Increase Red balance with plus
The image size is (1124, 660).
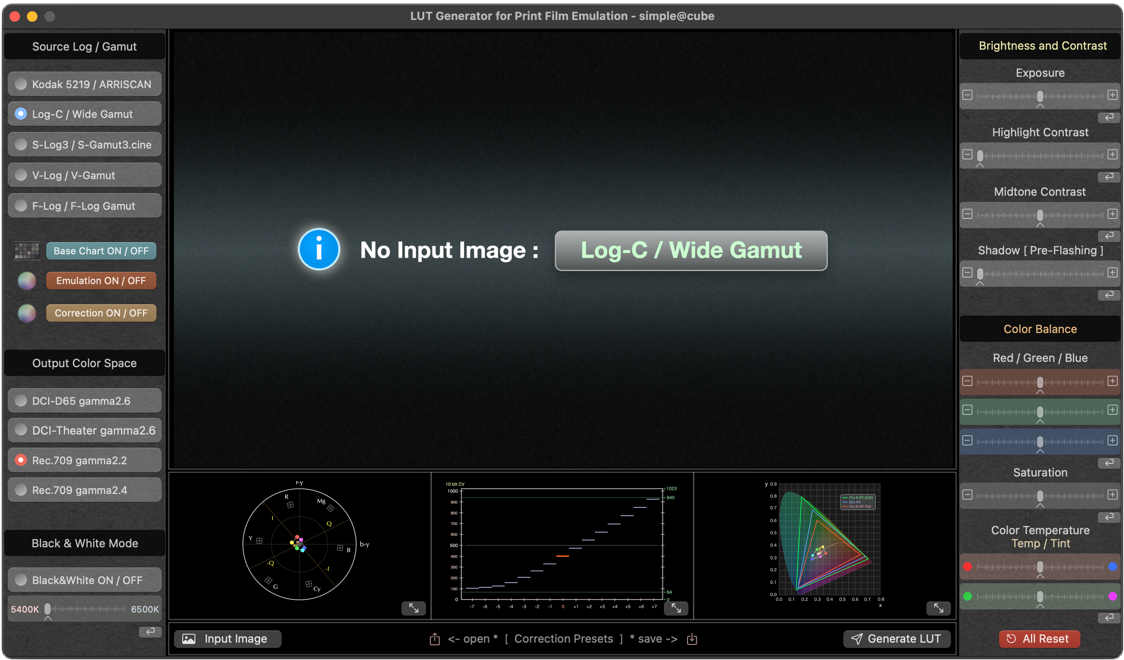(1113, 381)
